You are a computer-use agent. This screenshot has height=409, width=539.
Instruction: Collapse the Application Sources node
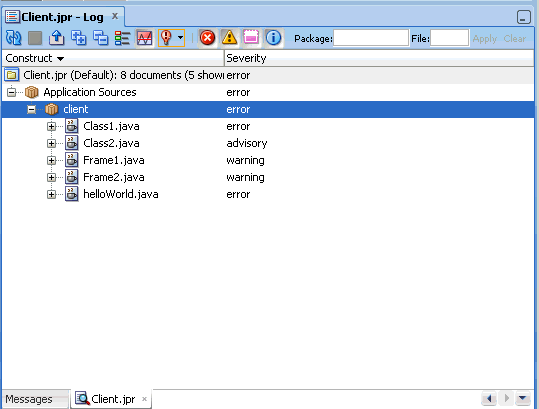tap(11, 92)
